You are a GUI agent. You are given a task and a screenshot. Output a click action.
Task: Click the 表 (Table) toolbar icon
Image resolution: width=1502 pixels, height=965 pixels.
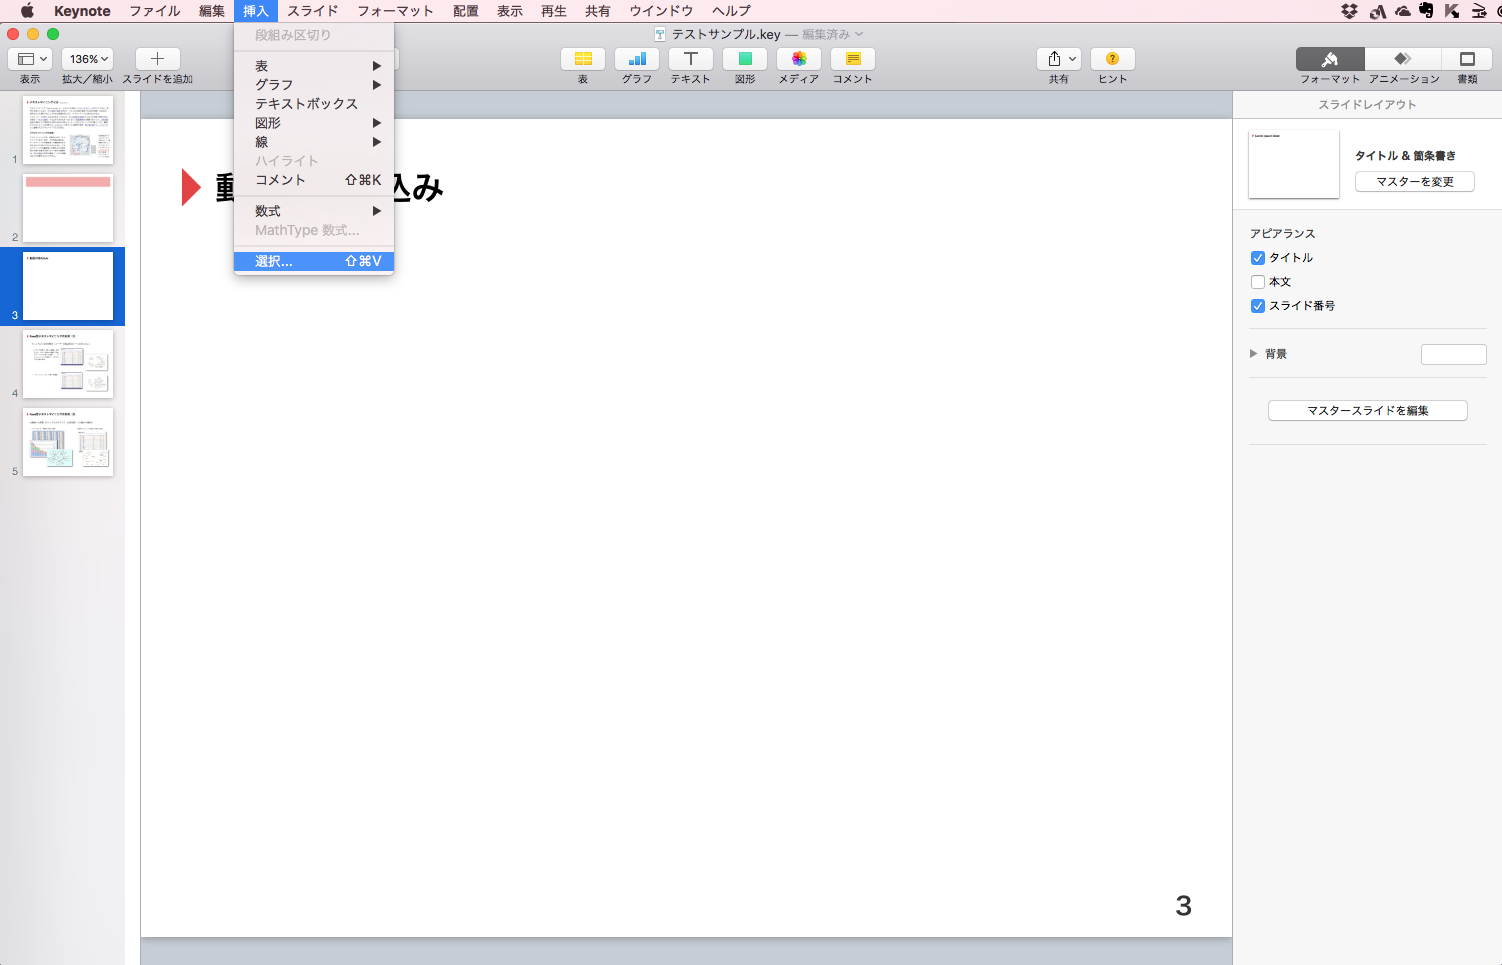coord(583,59)
